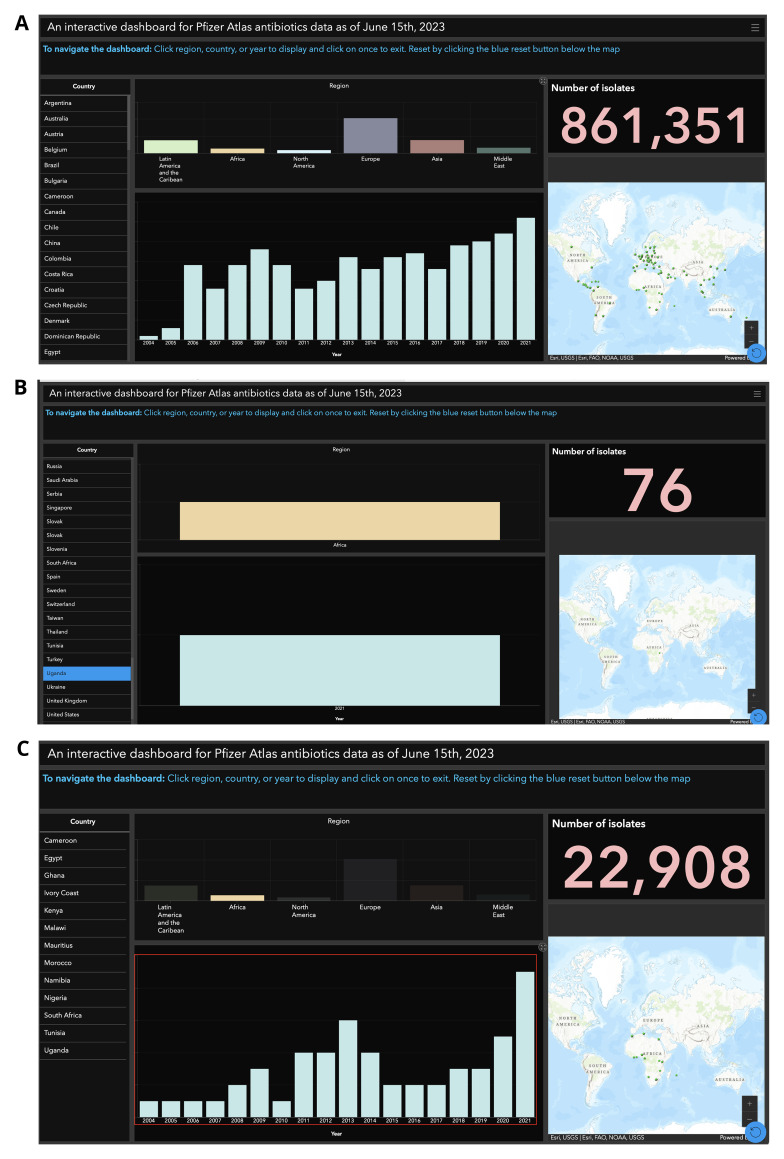This screenshot has height=1159, width=784.
Task: Click the 2021 year bar in panel B
Action: (340, 670)
